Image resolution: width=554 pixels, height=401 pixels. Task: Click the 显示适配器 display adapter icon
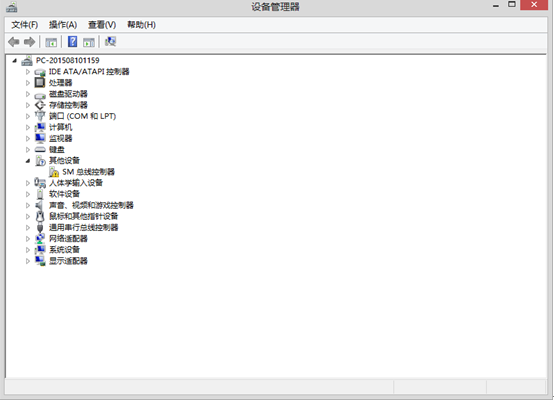click(40, 261)
